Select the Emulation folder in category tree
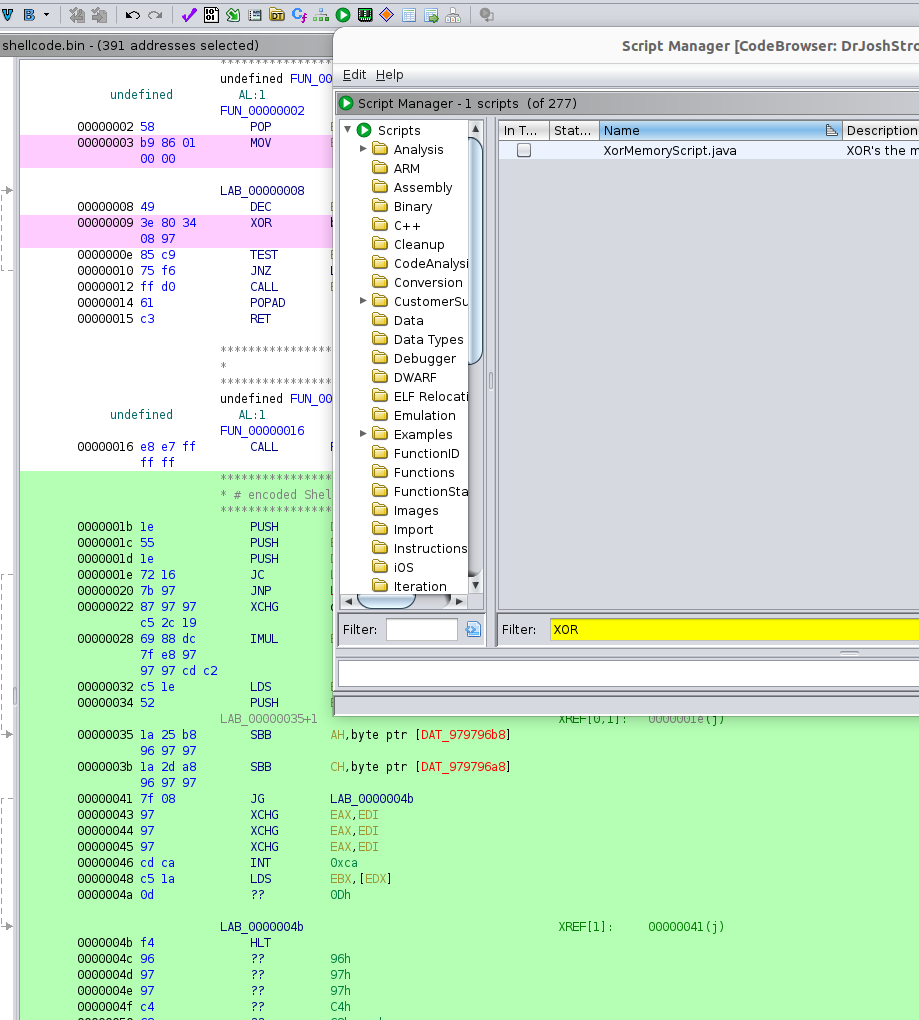This screenshot has height=1020, width=919. (424, 415)
